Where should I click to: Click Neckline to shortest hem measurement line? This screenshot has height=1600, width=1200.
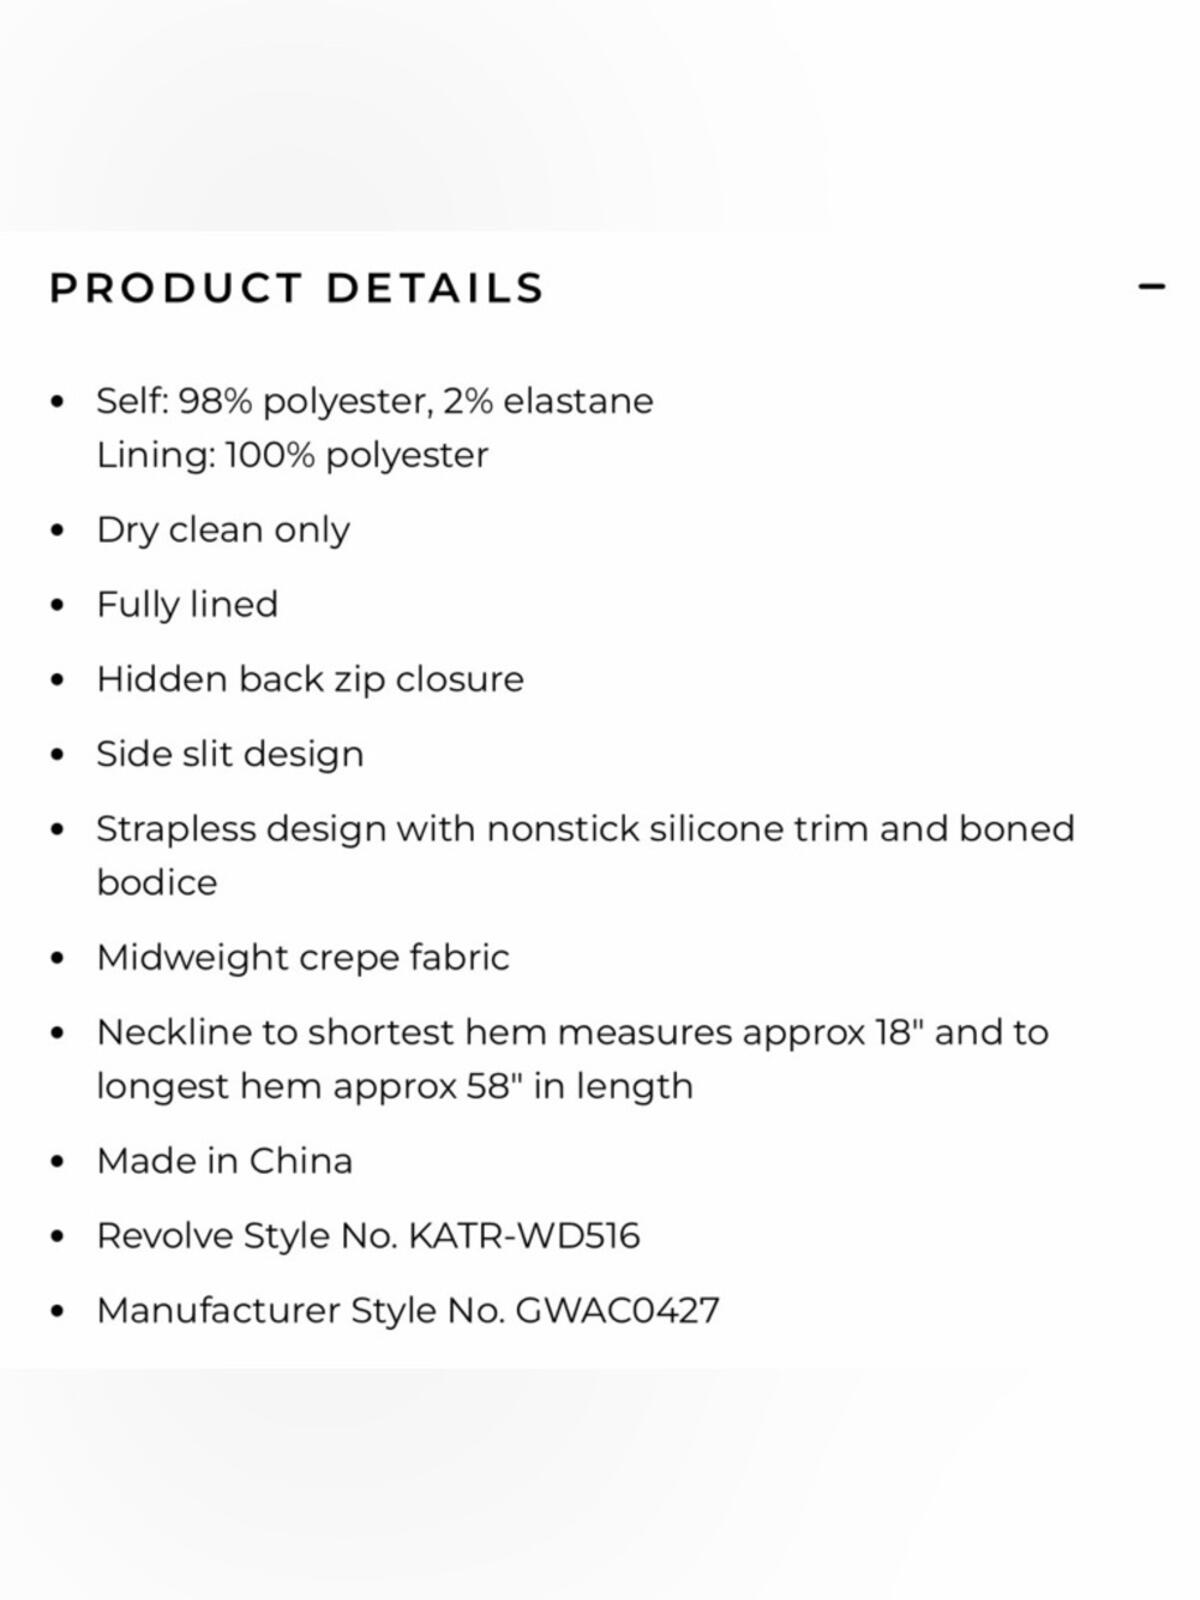tap(573, 1032)
